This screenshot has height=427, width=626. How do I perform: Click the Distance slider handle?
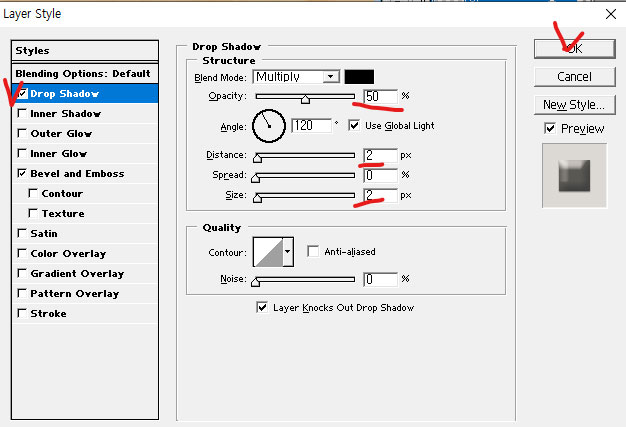click(258, 158)
